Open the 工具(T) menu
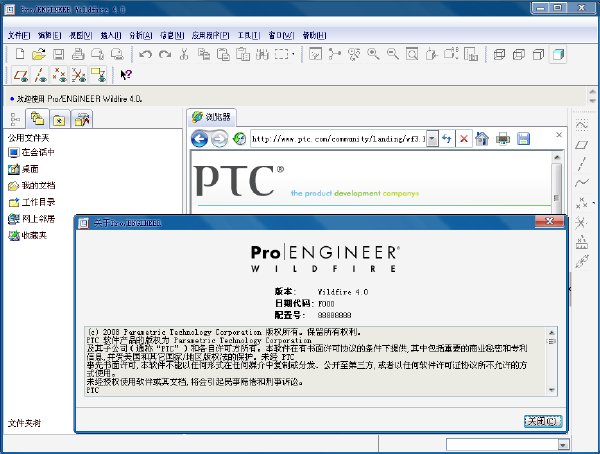Screen dimensions: 600x454 (249, 35)
